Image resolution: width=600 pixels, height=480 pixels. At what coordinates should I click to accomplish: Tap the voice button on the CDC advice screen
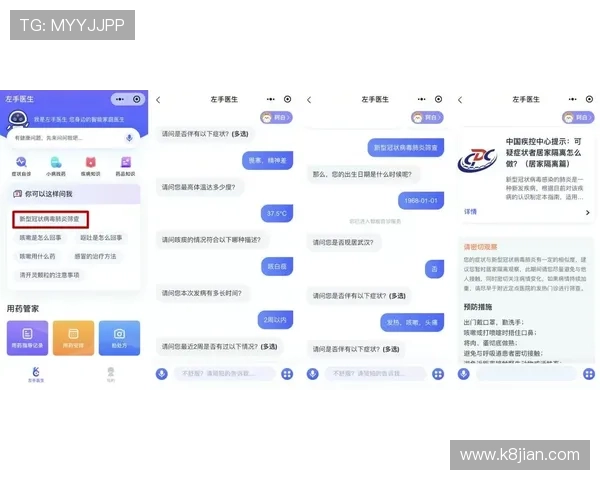pos(463,374)
